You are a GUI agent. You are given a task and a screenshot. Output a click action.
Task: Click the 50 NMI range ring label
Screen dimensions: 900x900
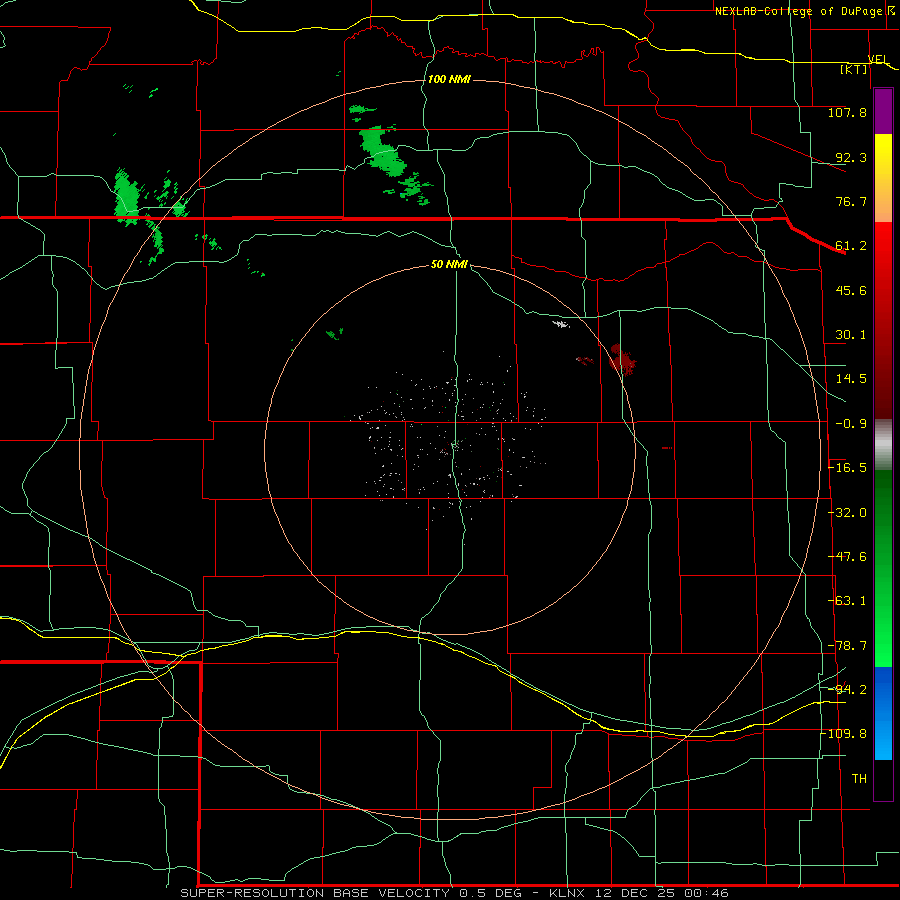(x=449, y=265)
